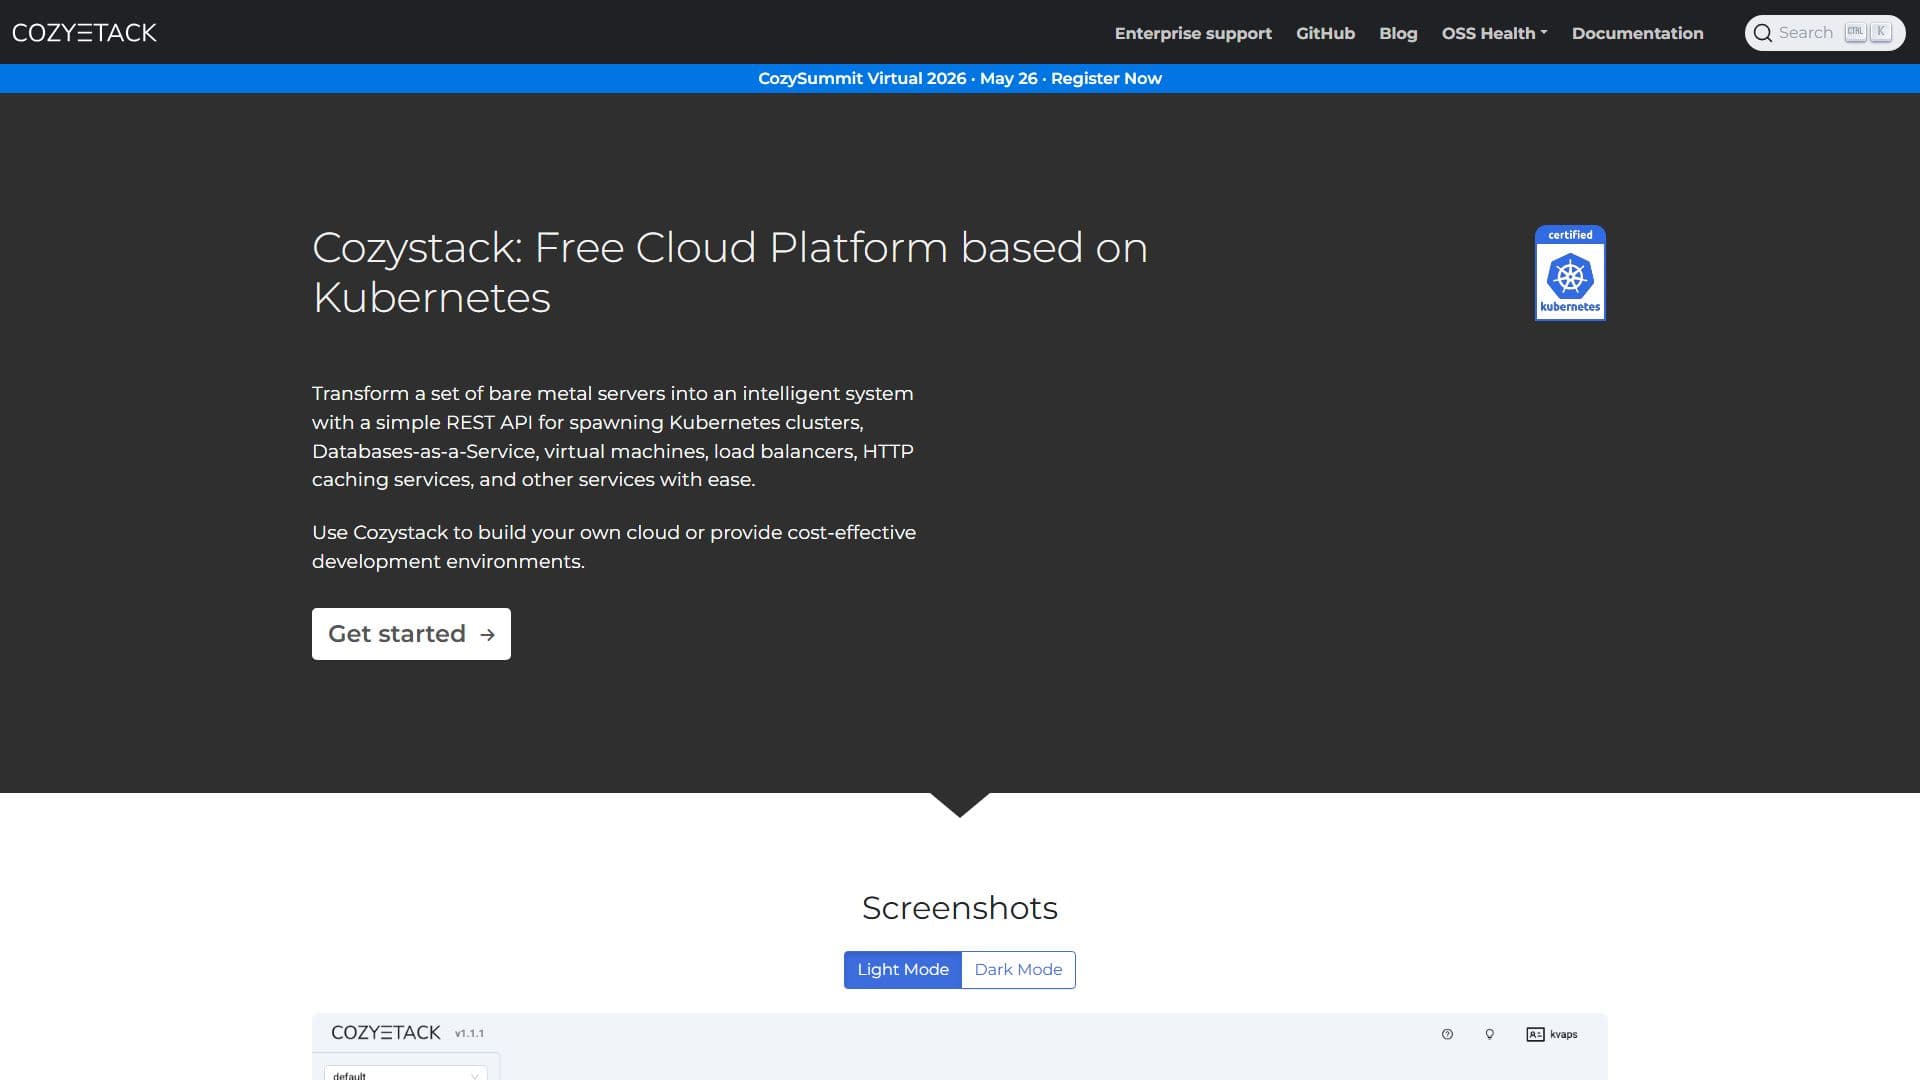The height and width of the screenshot is (1080, 1920).
Task: Click the help question-mark icon in the dashboard screenshot
Action: point(1447,1034)
